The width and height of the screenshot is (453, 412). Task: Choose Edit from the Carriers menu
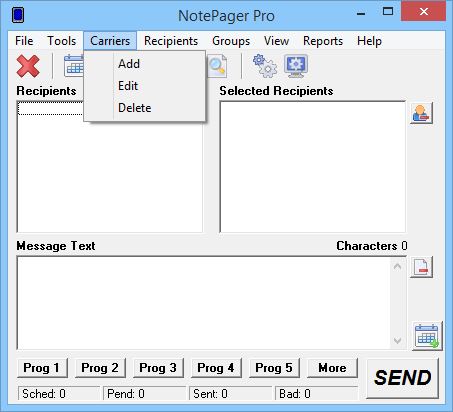[144, 86]
